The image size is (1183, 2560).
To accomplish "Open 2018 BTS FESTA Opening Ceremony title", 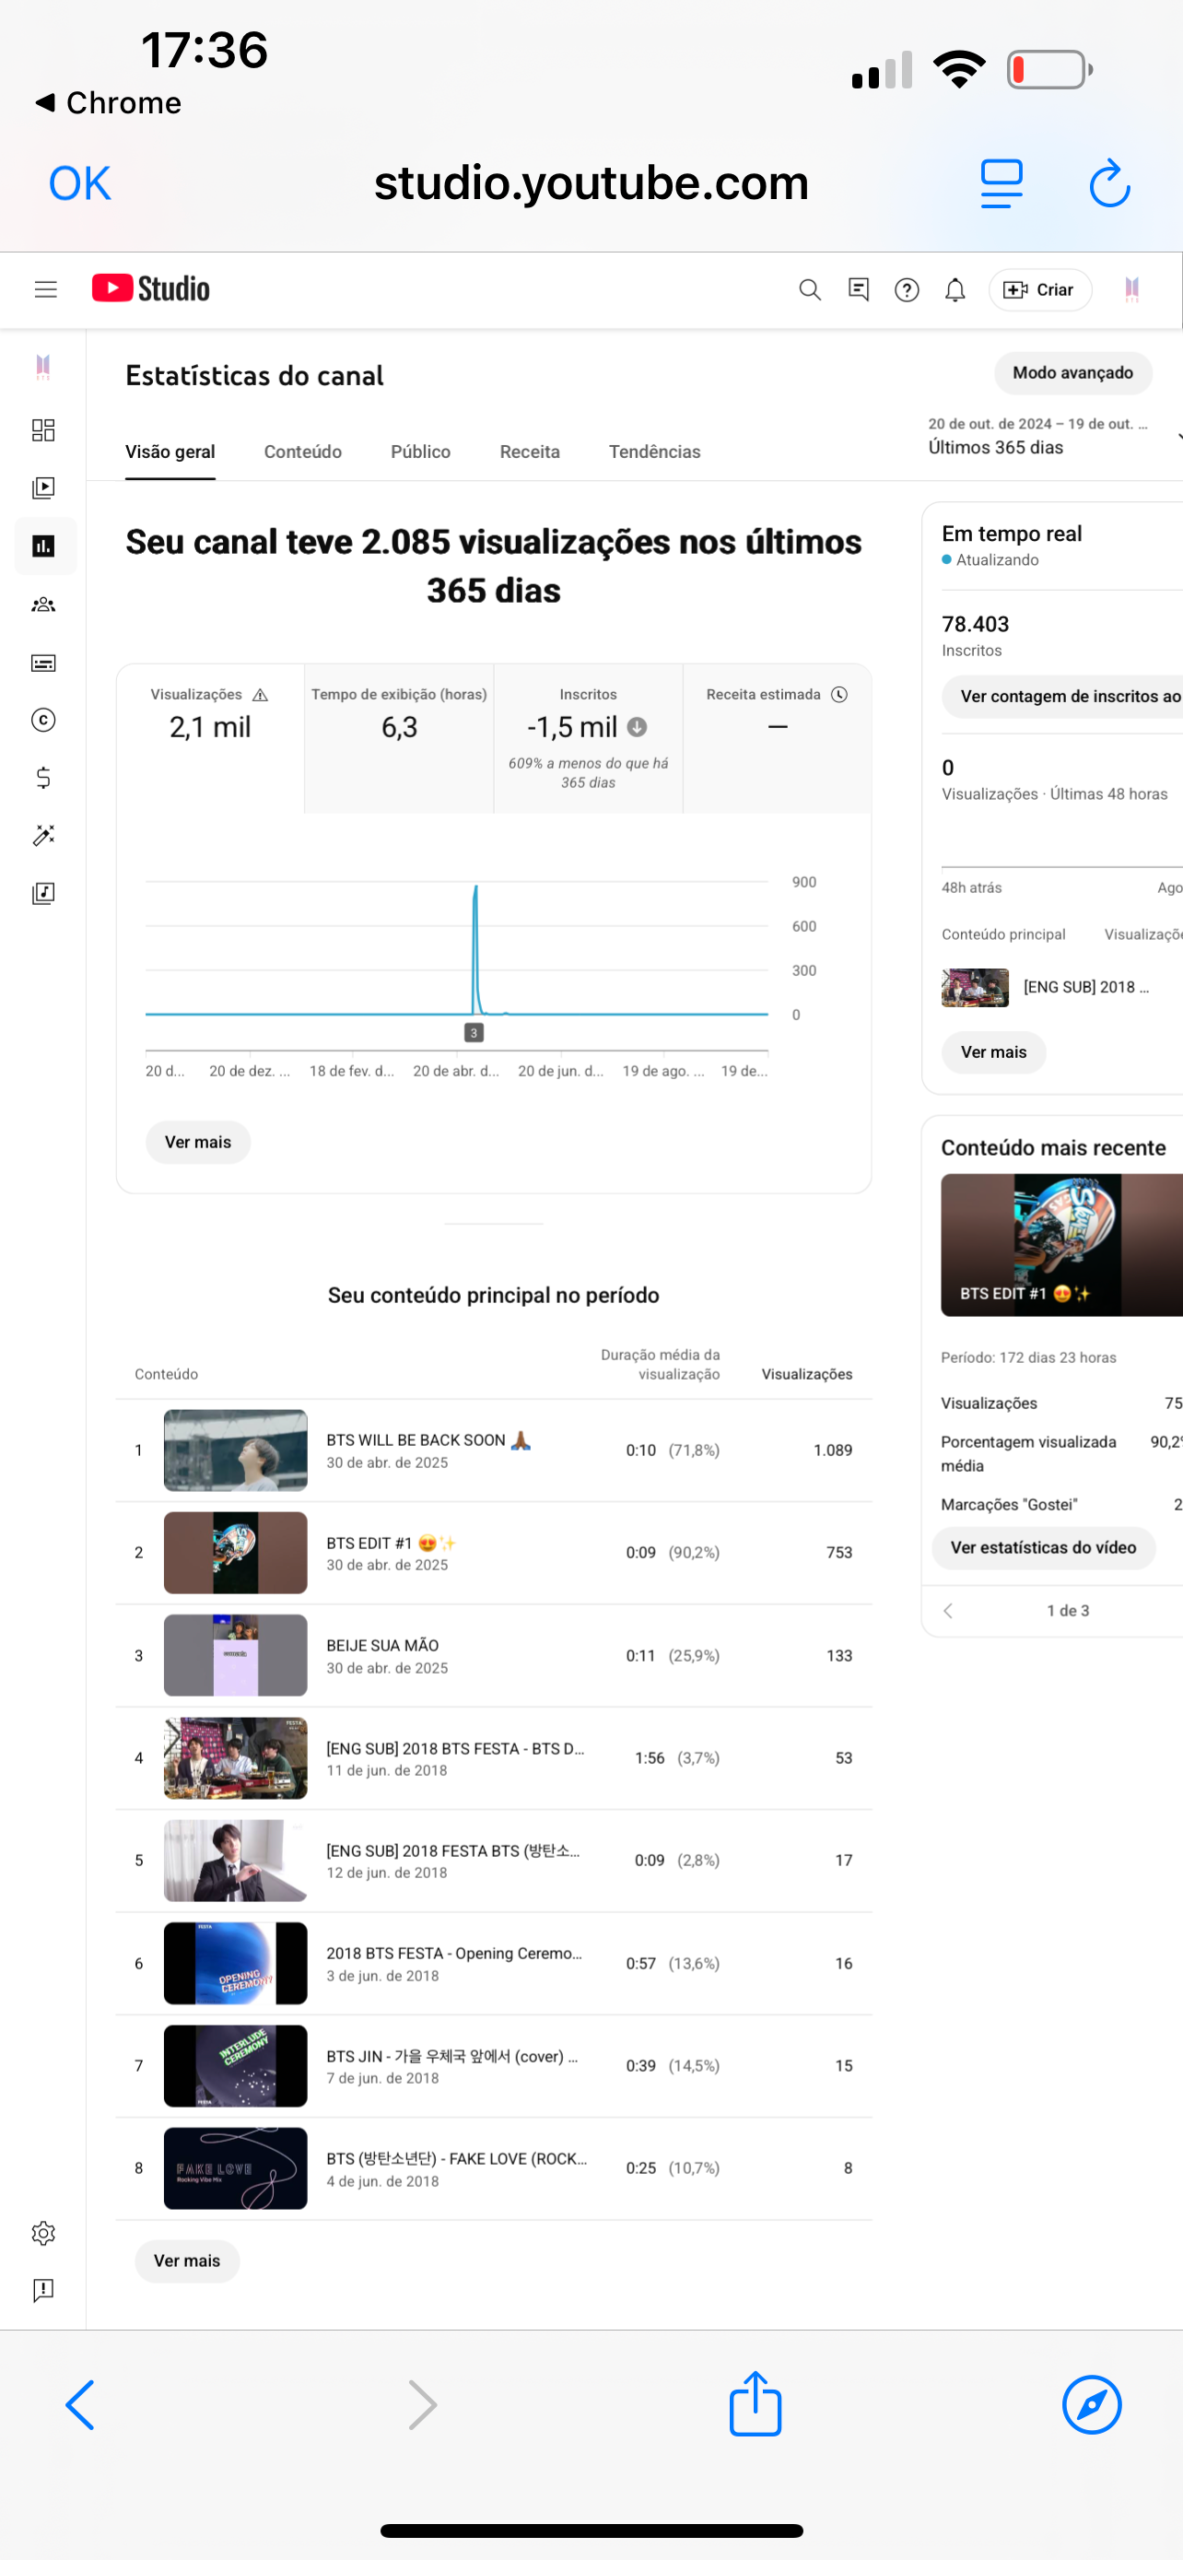I will coord(454,1953).
